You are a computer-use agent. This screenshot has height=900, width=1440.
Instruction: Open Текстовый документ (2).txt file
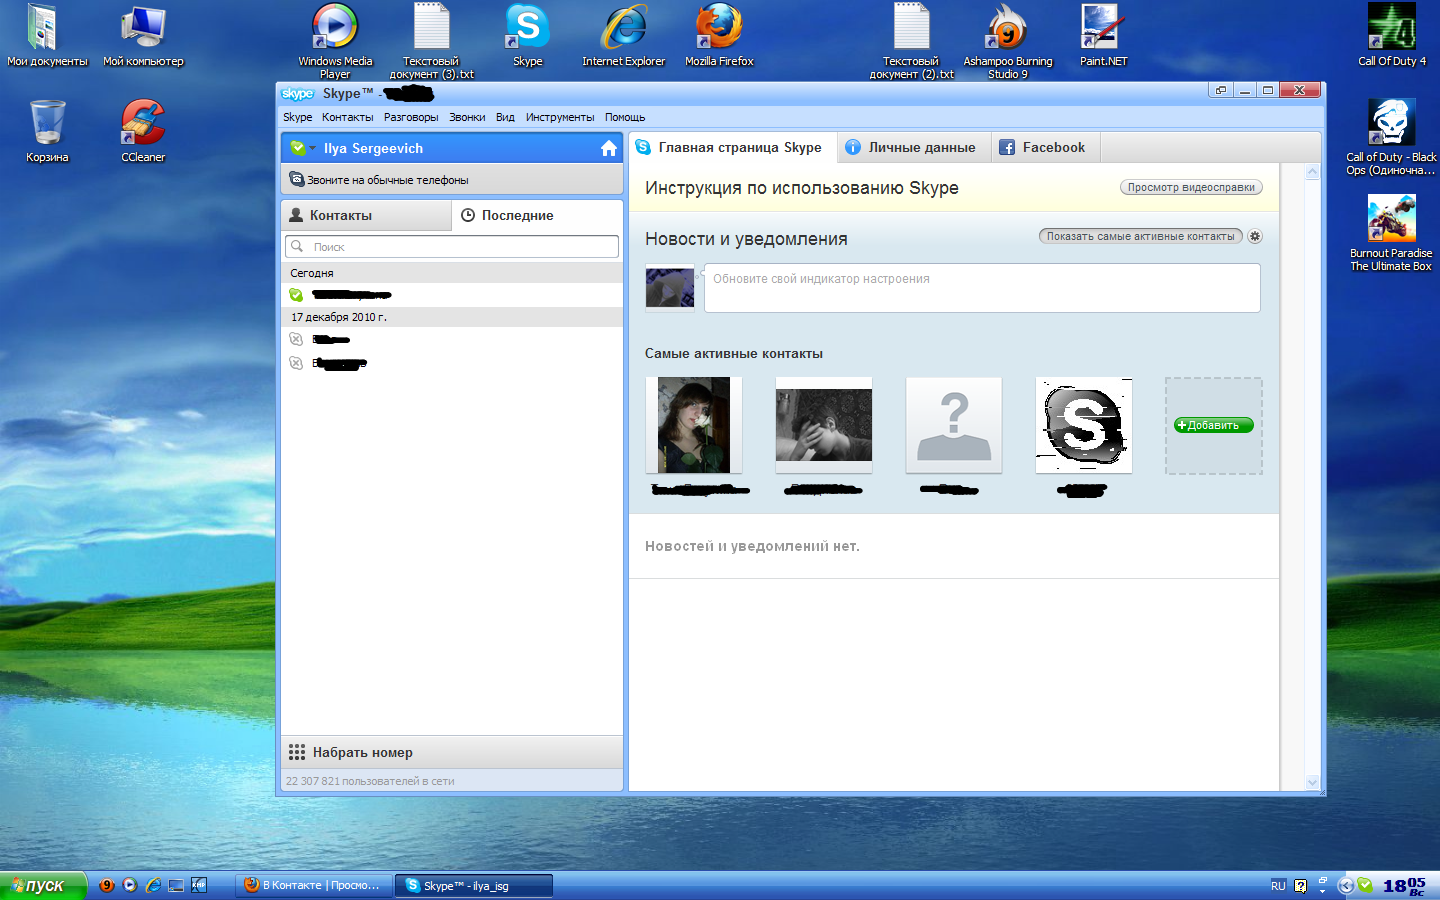[911, 40]
